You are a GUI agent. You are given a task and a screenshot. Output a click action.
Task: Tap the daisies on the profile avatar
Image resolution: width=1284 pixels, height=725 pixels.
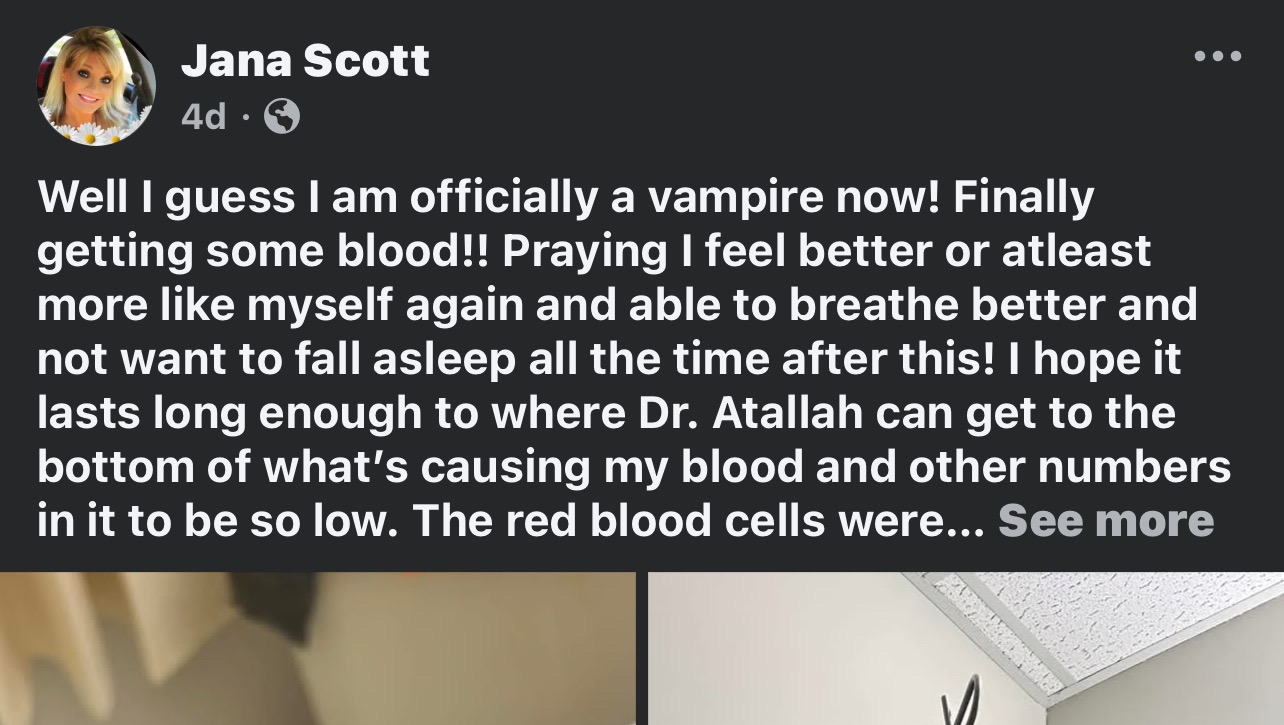tap(96, 132)
